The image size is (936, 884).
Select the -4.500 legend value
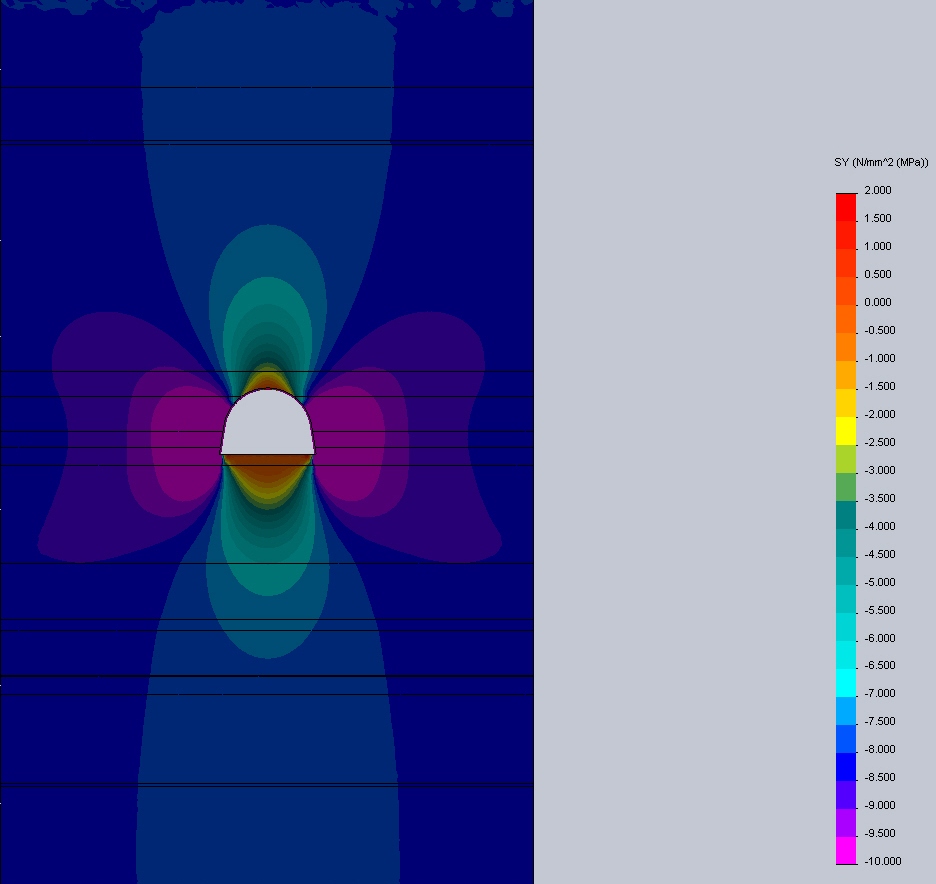click(879, 555)
